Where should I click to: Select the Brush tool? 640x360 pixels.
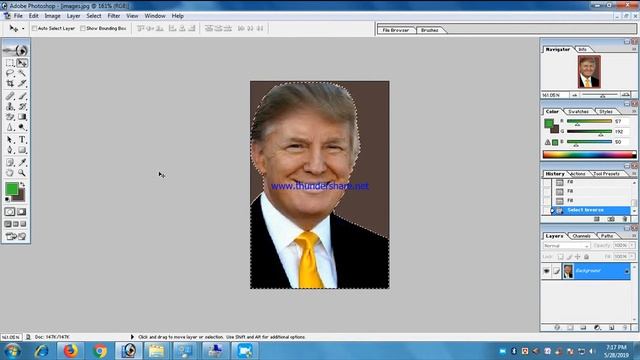(22, 96)
